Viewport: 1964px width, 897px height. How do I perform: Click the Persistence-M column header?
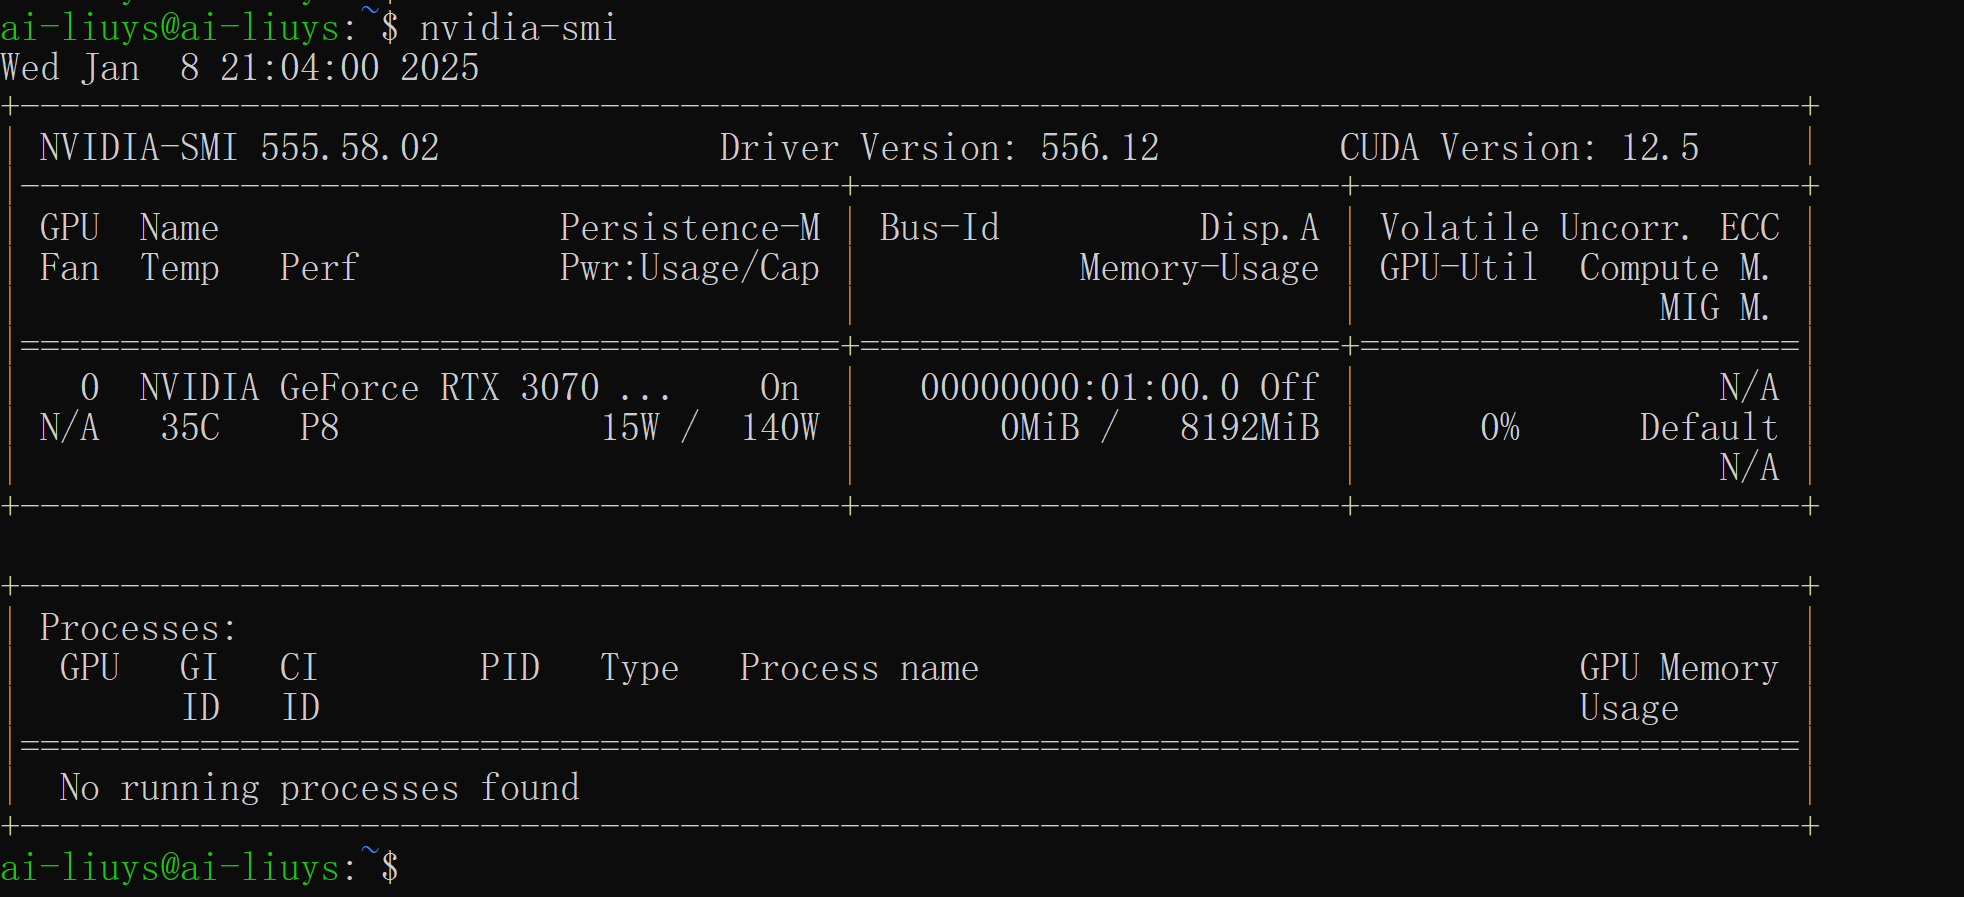pyautogui.click(x=689, y=228)
